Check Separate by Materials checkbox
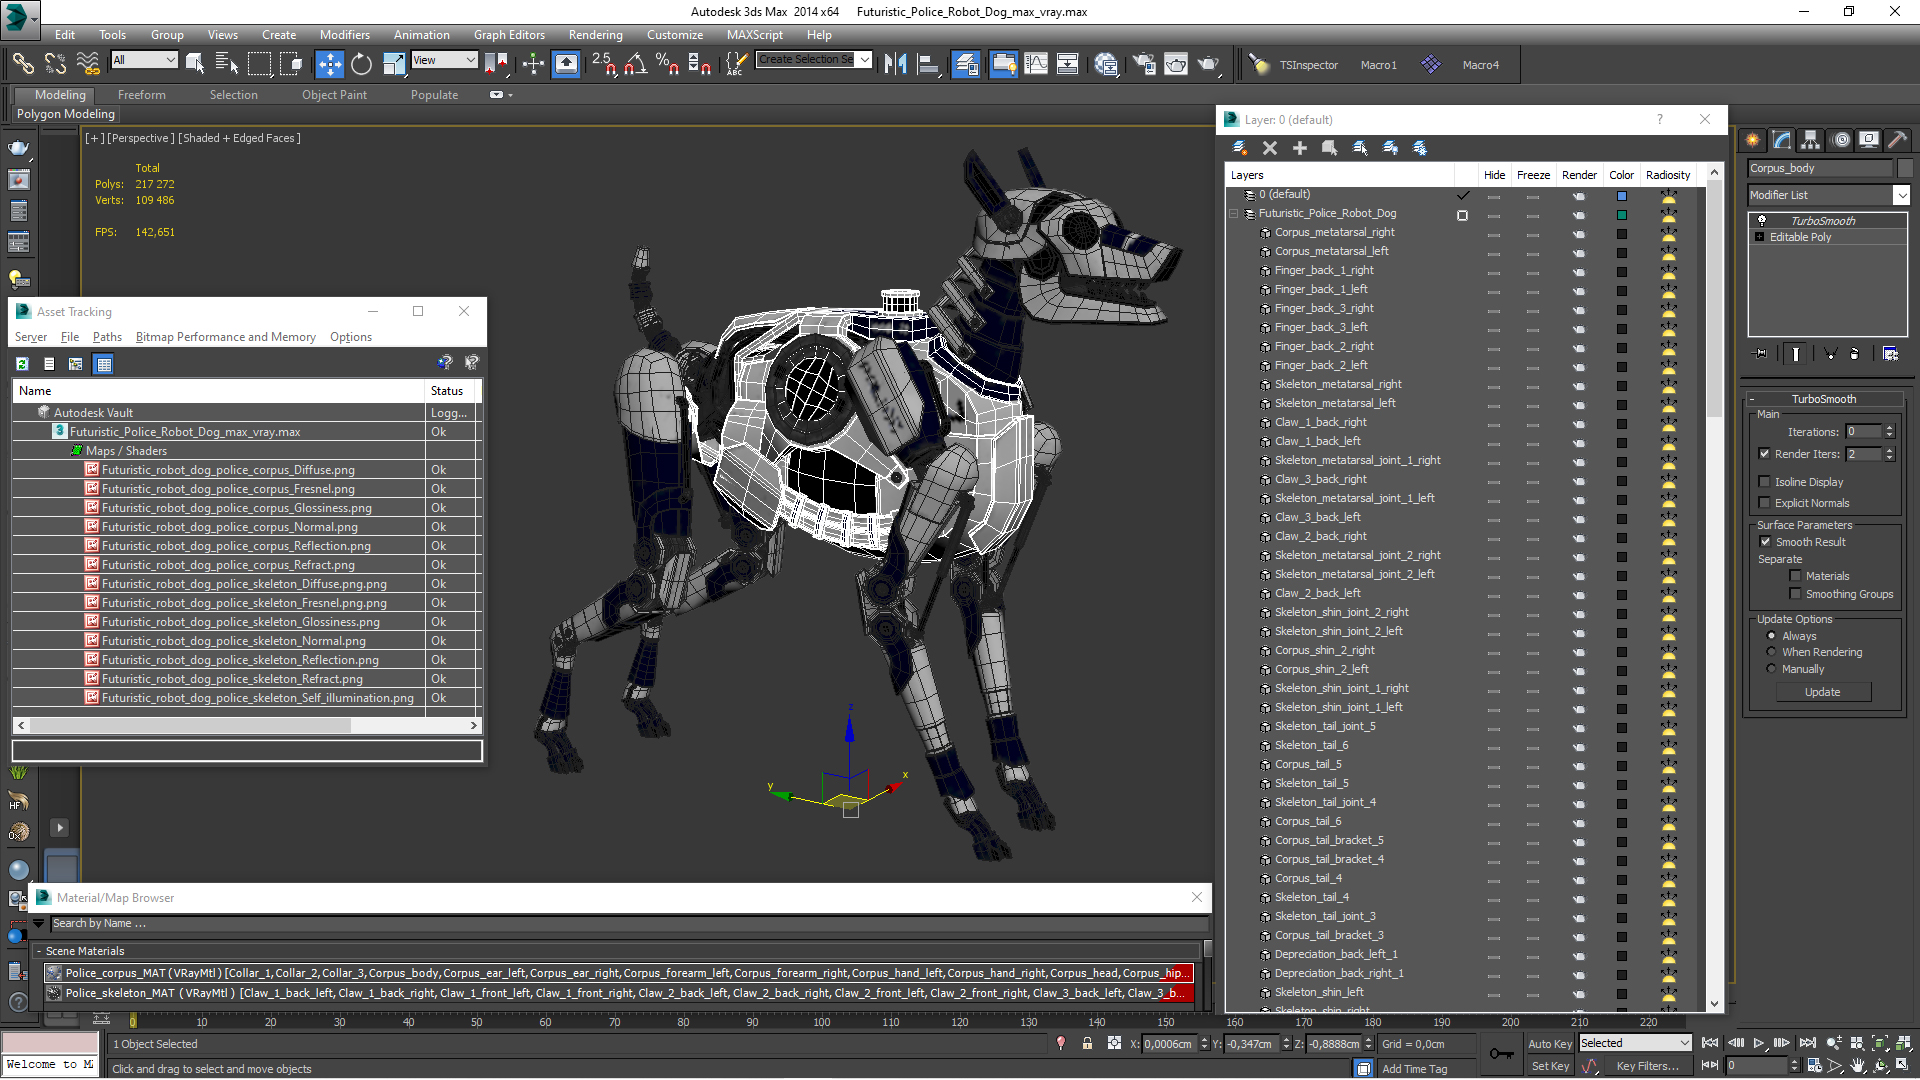The width and height of the screenshot is (1920, 1080). [x=1796, y=576]
